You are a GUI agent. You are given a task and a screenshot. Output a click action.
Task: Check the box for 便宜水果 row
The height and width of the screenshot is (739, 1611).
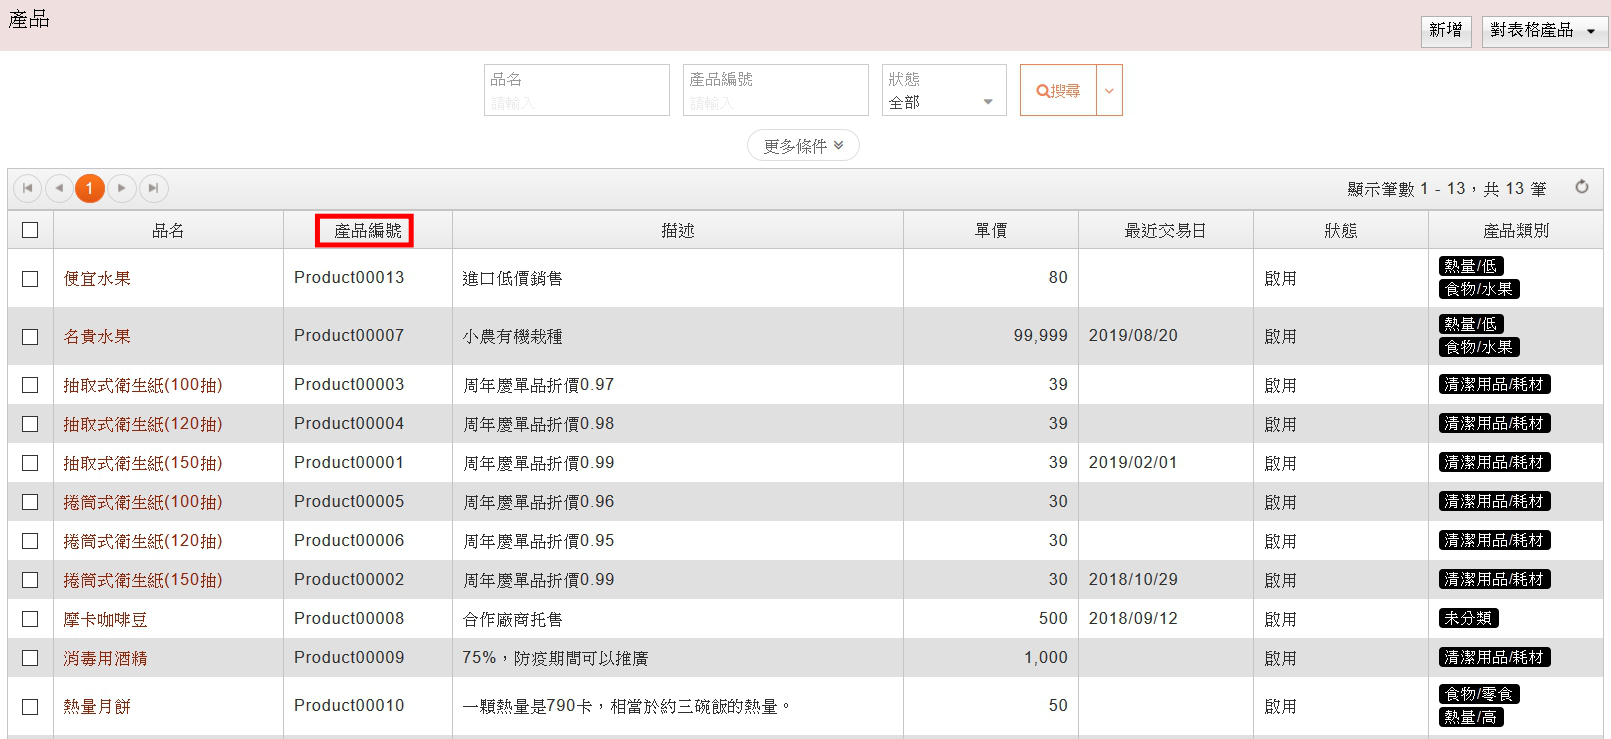tap(30, 279)
